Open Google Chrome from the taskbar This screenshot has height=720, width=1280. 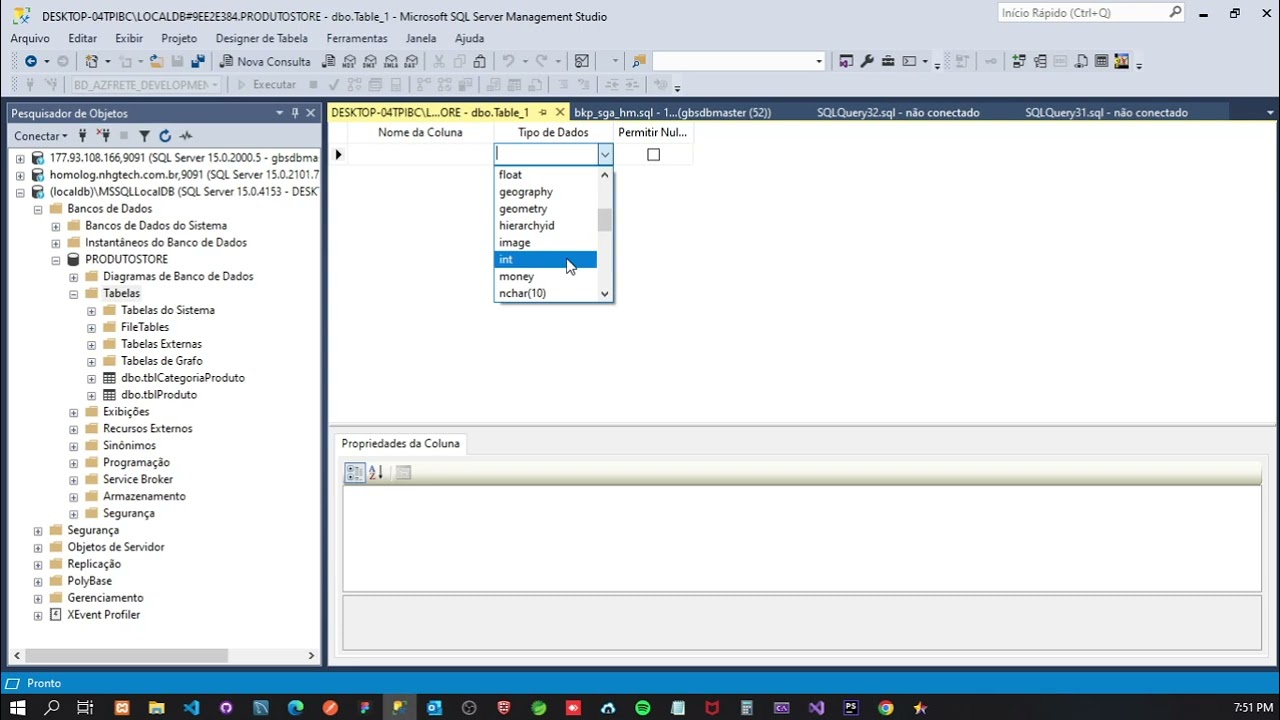click(x=886, y=708)
